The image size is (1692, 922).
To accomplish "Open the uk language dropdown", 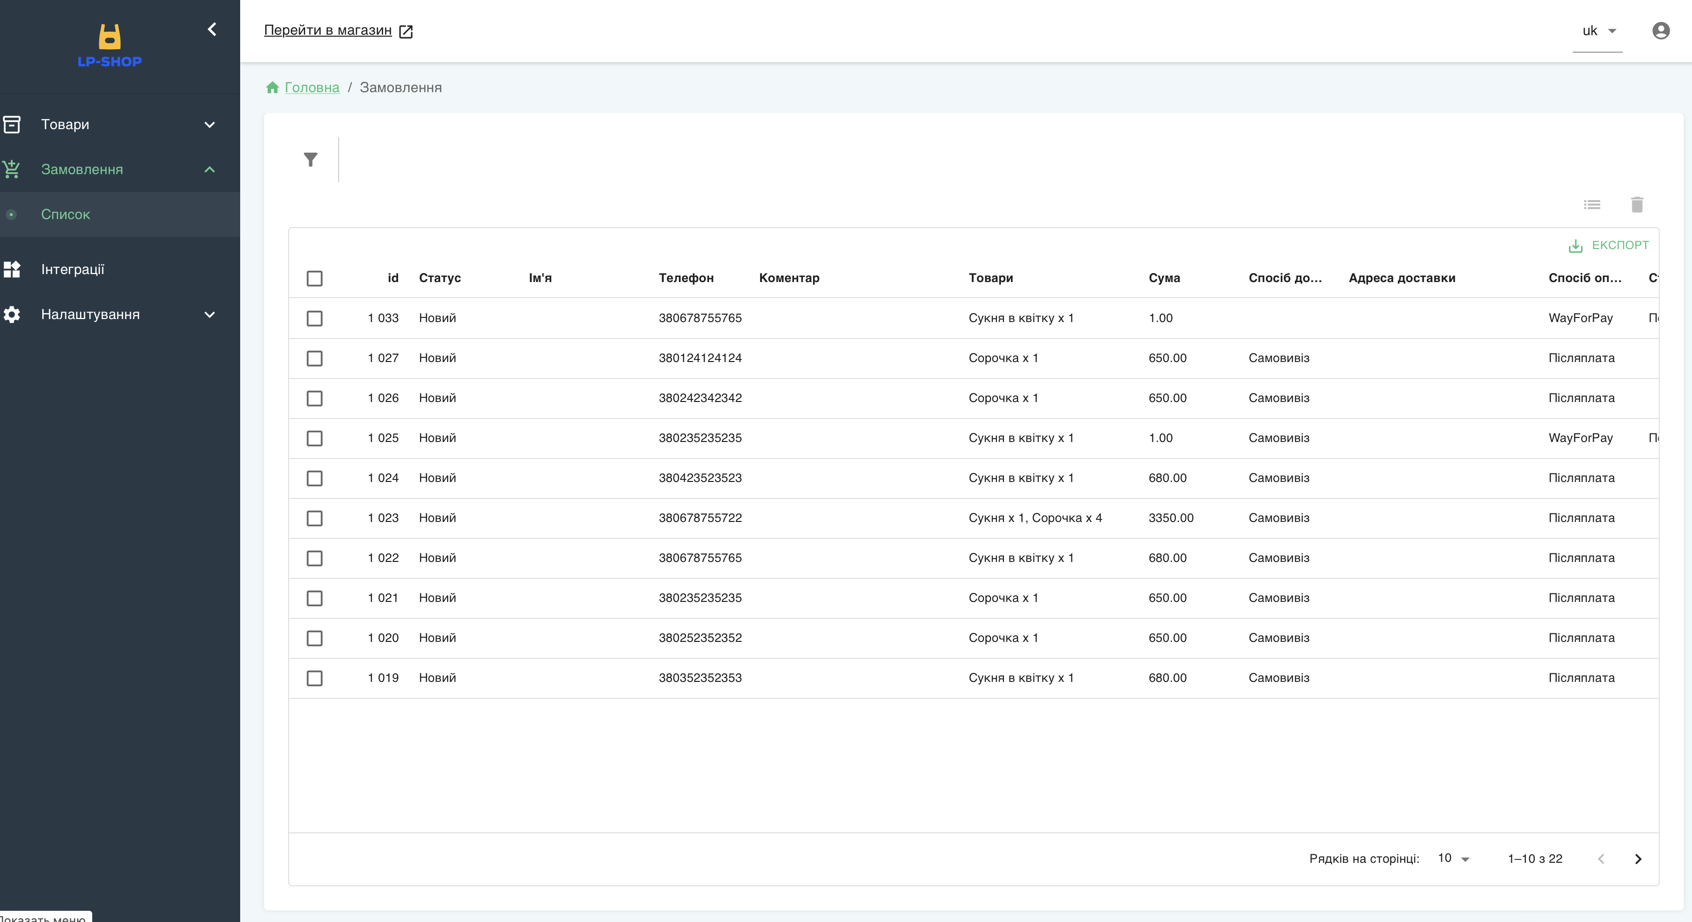I will (x=1598, y=31).
